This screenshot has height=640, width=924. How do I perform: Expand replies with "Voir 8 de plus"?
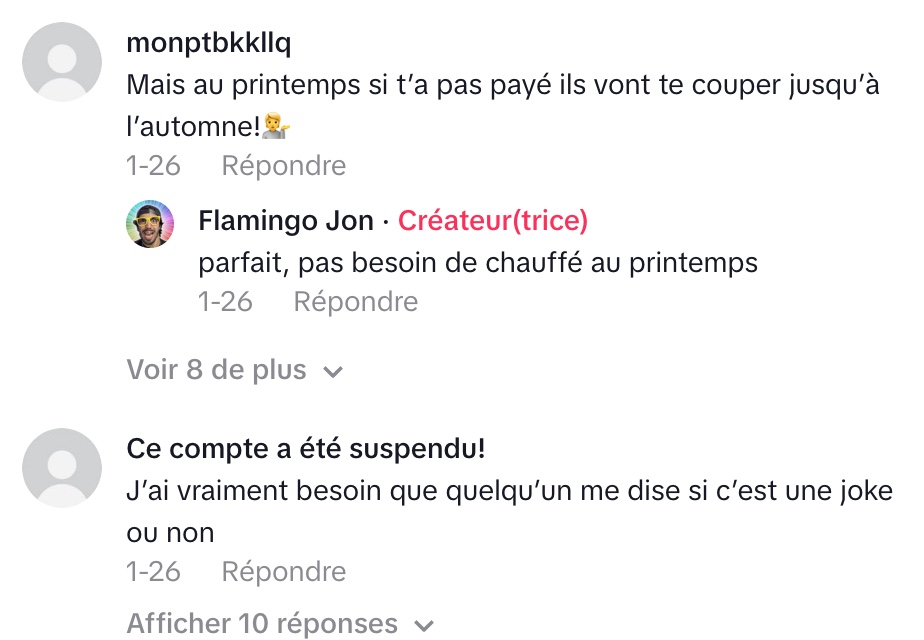(x=216, y=370)
